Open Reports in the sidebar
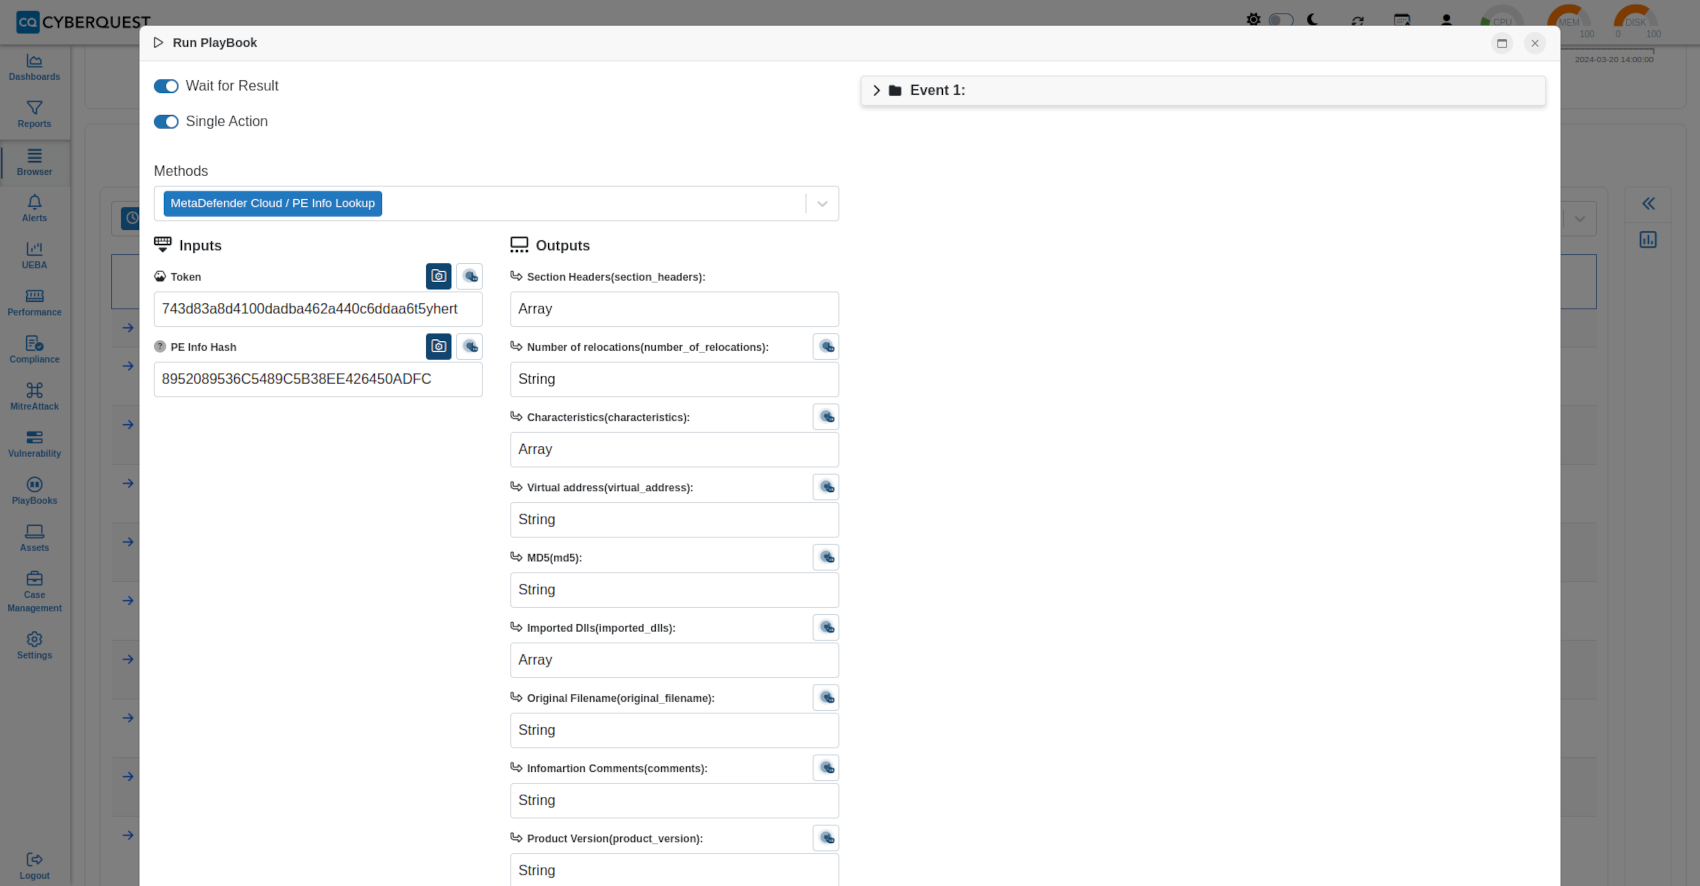Screen dimensions: 1700x886 point(35,114)
